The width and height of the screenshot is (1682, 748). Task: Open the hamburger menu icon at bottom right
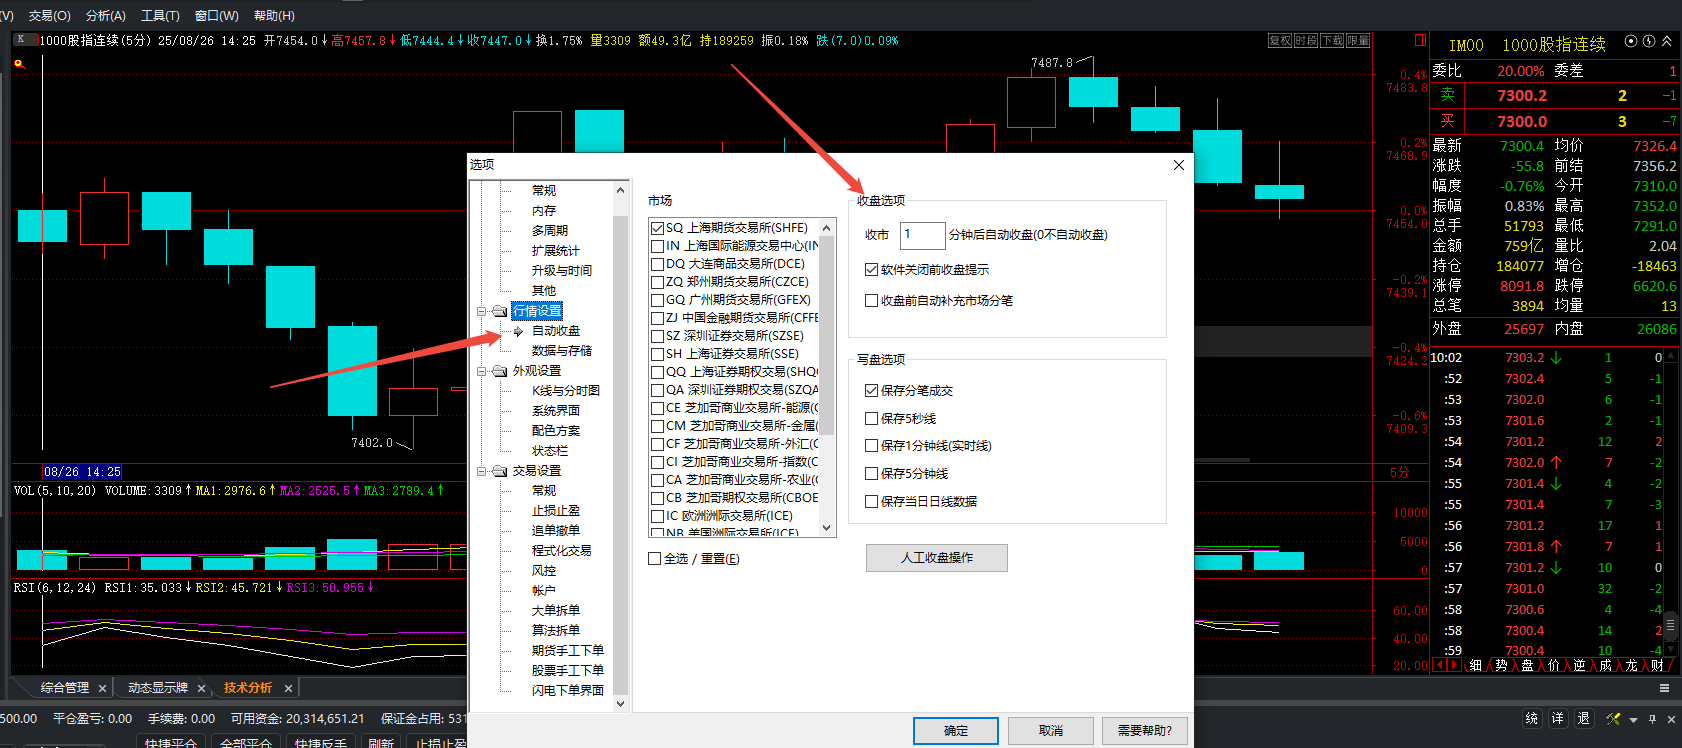click(1664, 688)
